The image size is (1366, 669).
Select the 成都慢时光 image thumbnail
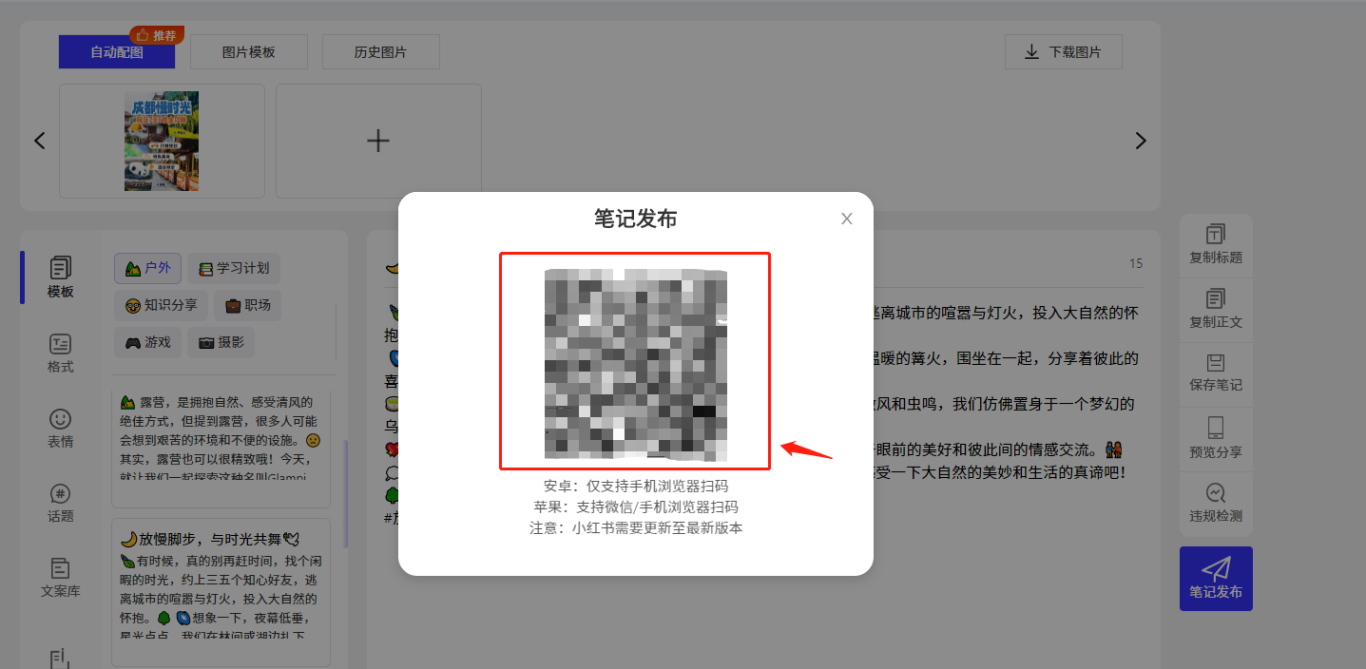pyautogui.click(x=161, y=141)
